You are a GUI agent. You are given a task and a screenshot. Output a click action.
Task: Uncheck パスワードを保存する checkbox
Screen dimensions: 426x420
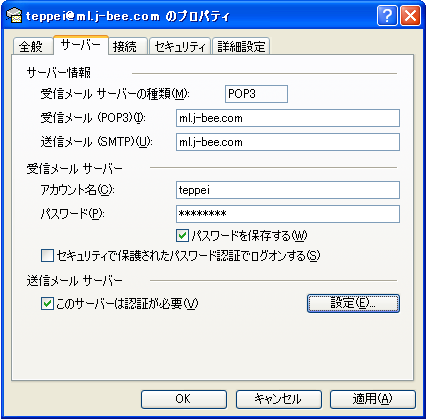182,235
